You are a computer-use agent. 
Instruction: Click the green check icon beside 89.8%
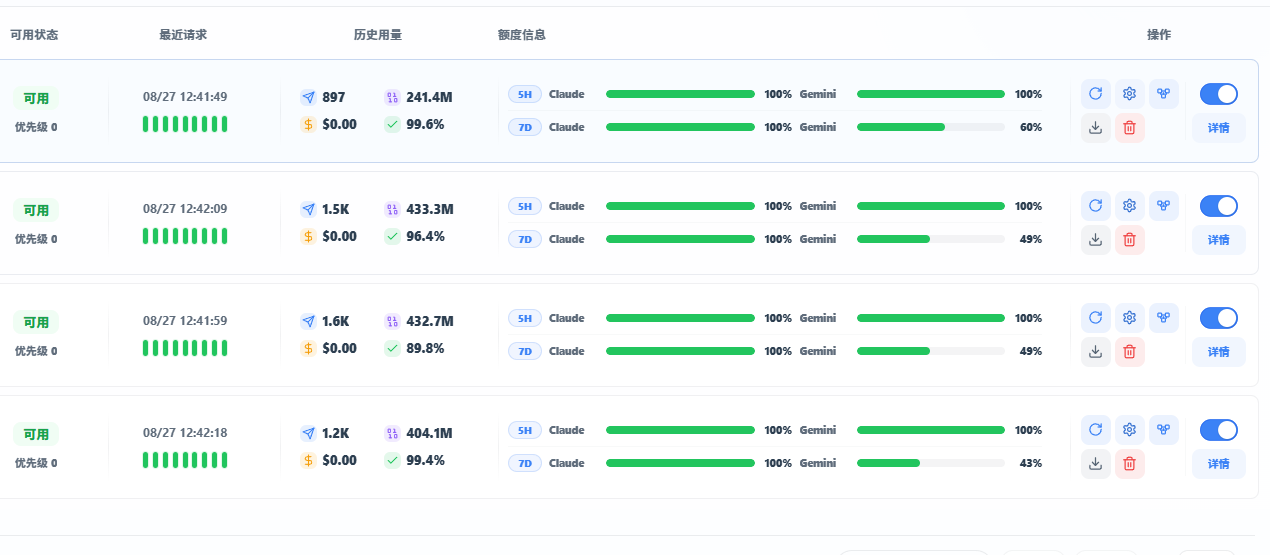[392, 349]
